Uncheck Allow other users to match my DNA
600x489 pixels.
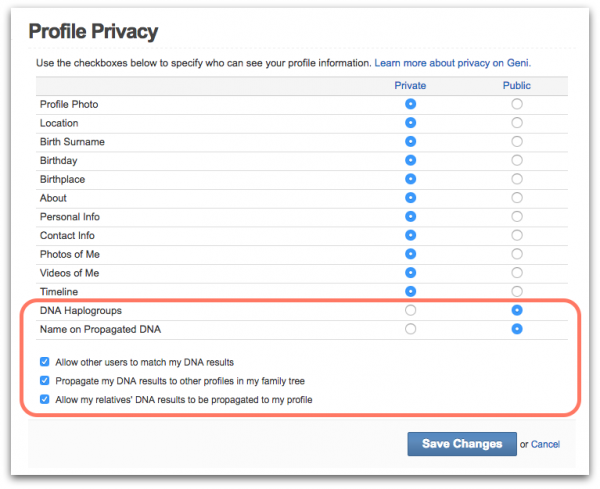pyautogui.click(x=44, y=362)
